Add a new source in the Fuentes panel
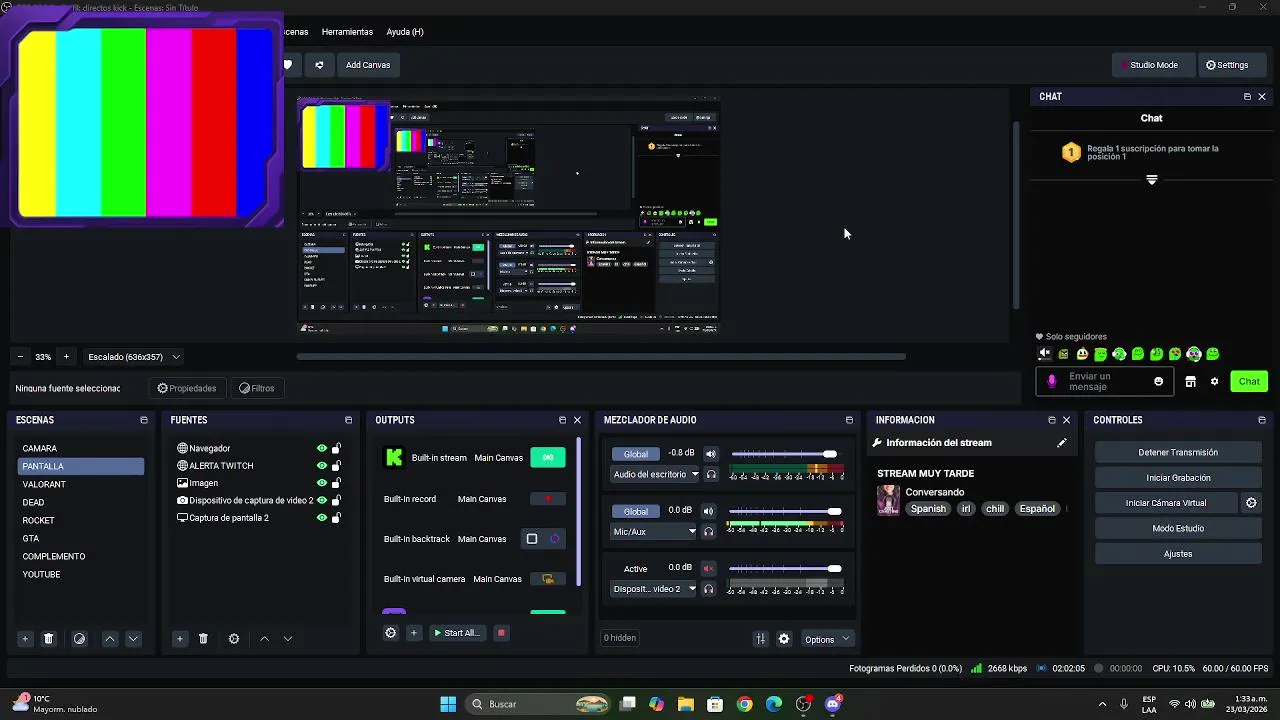This screenshot has width=1280, height=720. [x=180, y=639]
